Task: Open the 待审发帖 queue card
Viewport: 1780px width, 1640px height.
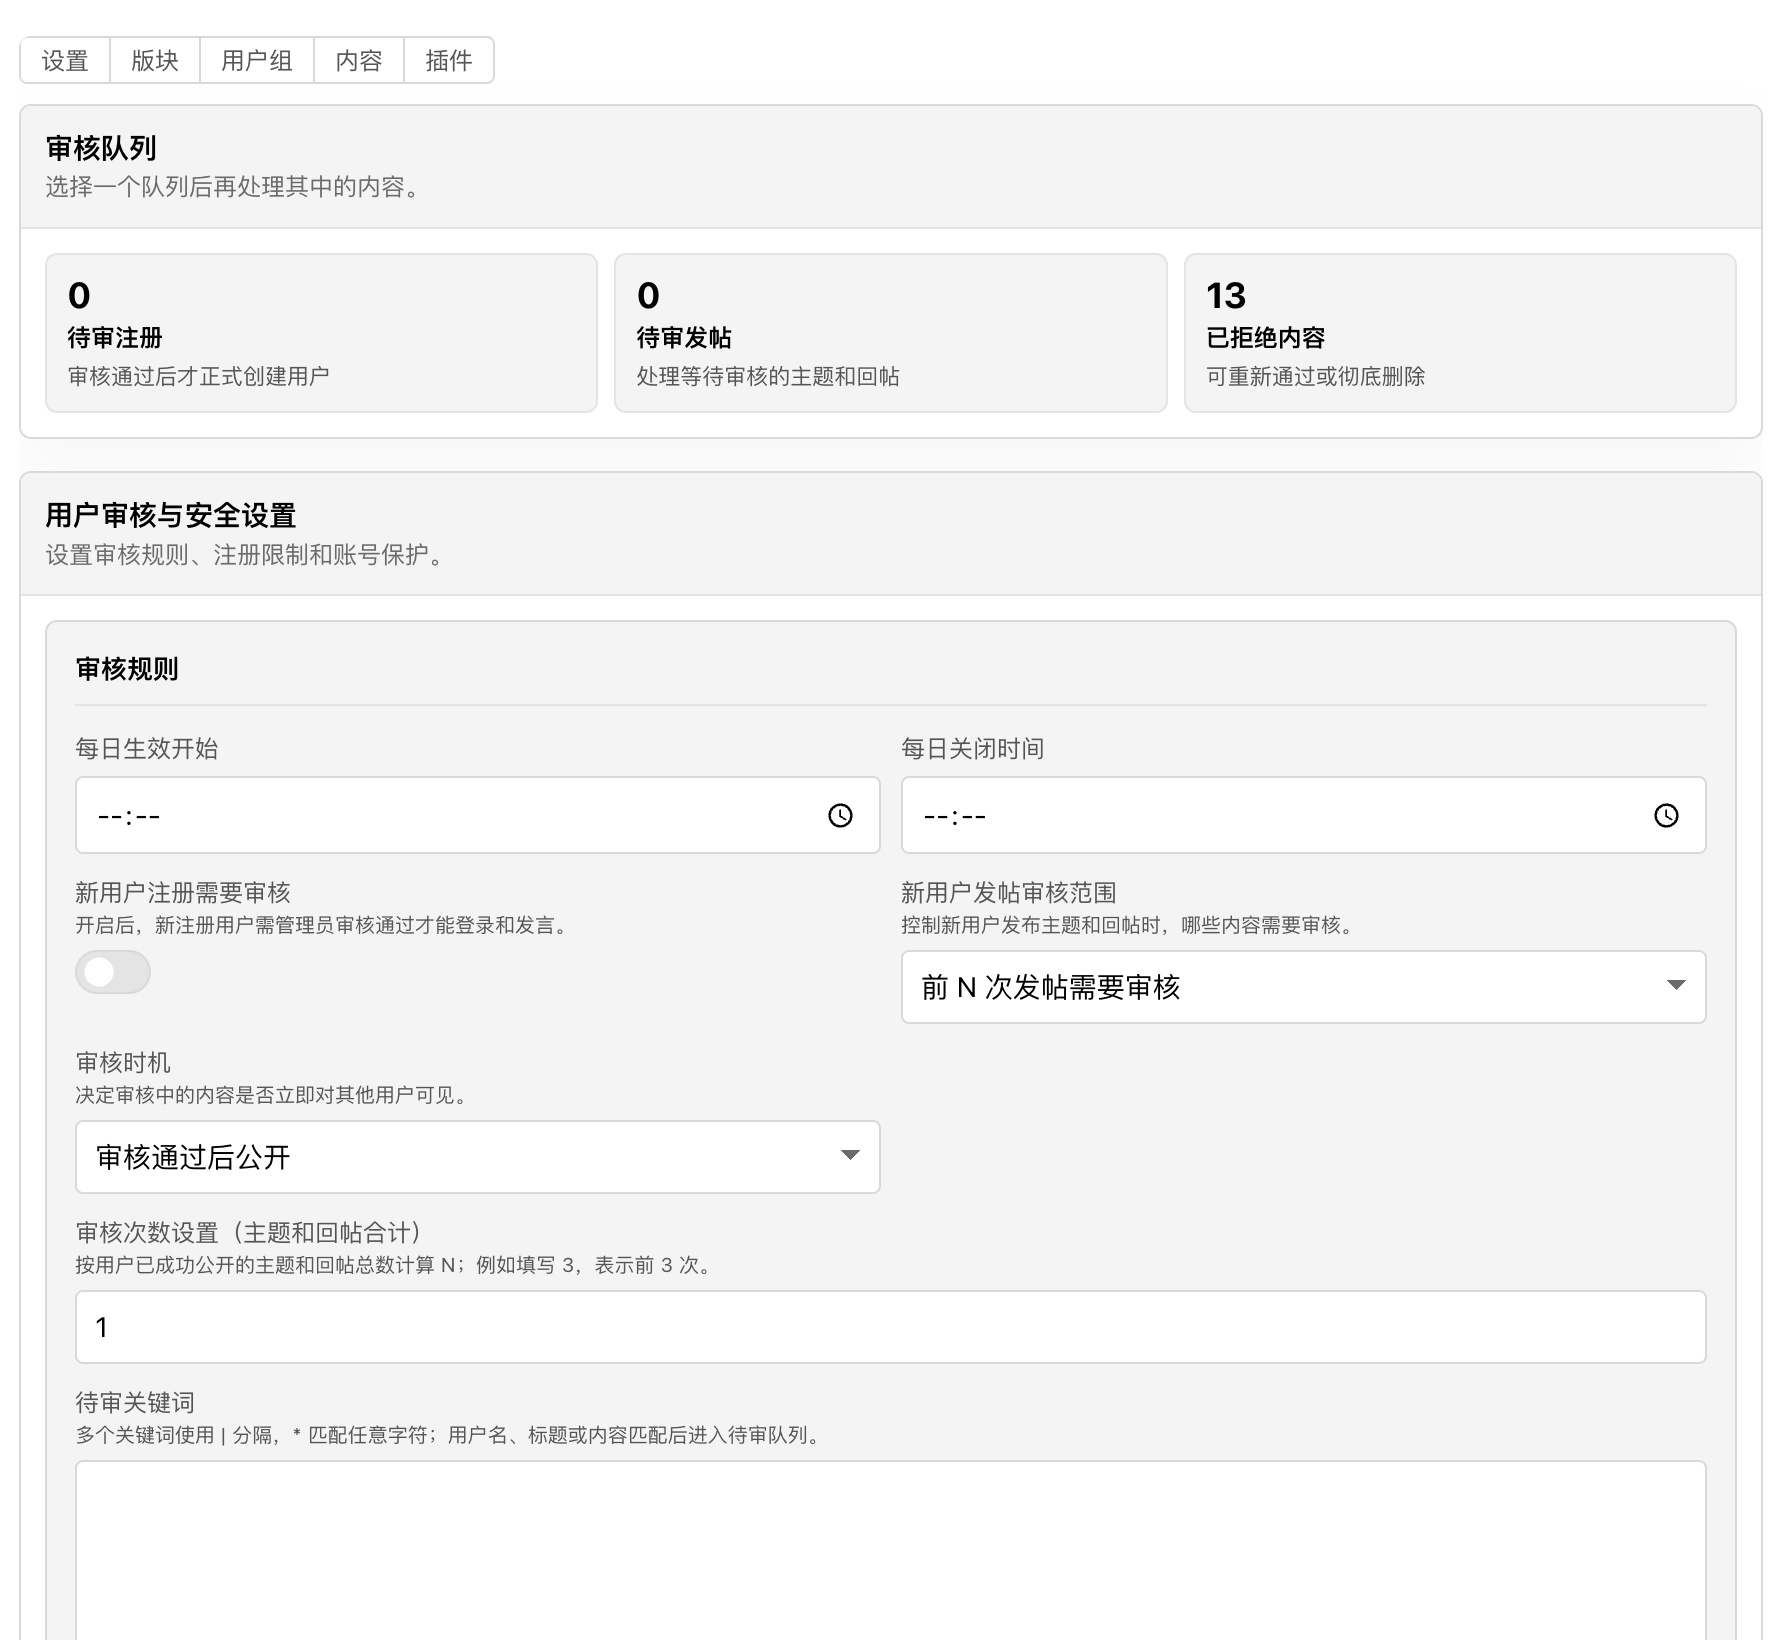Action: (x=891, y=333)
